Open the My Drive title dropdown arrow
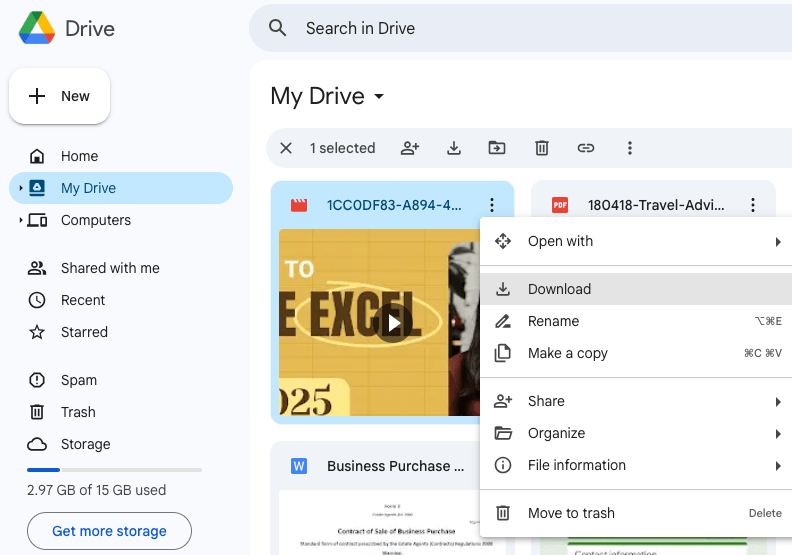Image resolution: width=792 pixels, height=555 pixels. pos(379,96)
